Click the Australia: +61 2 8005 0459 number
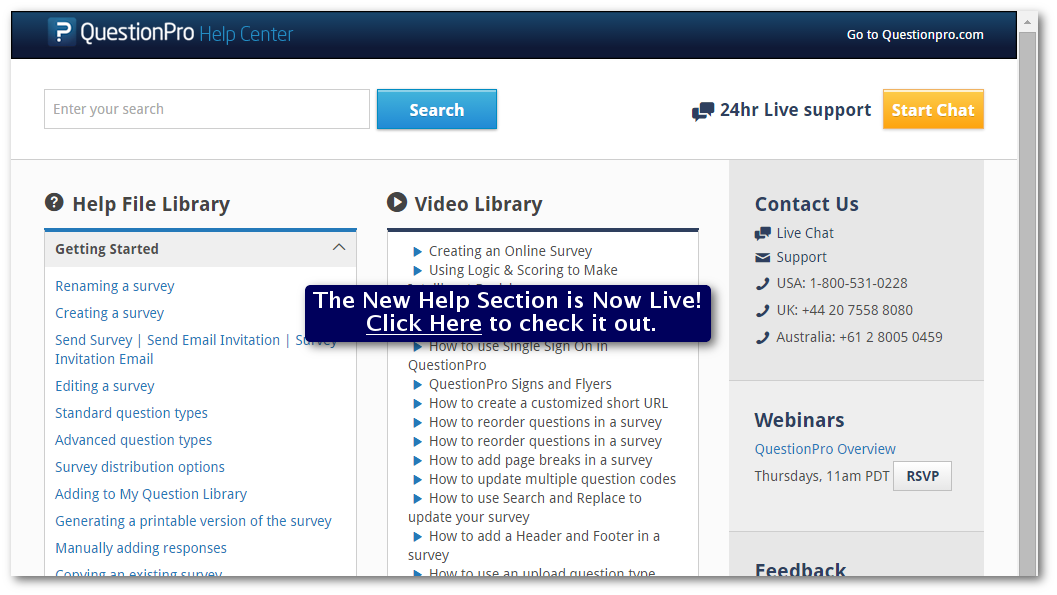 (859, 338)
